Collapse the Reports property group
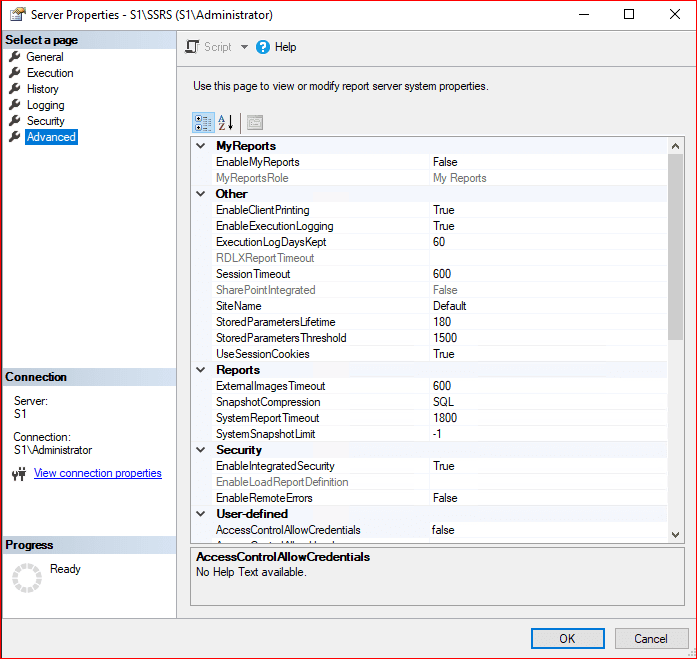Screen dimensions: 697x659 [x=202, y=370]
